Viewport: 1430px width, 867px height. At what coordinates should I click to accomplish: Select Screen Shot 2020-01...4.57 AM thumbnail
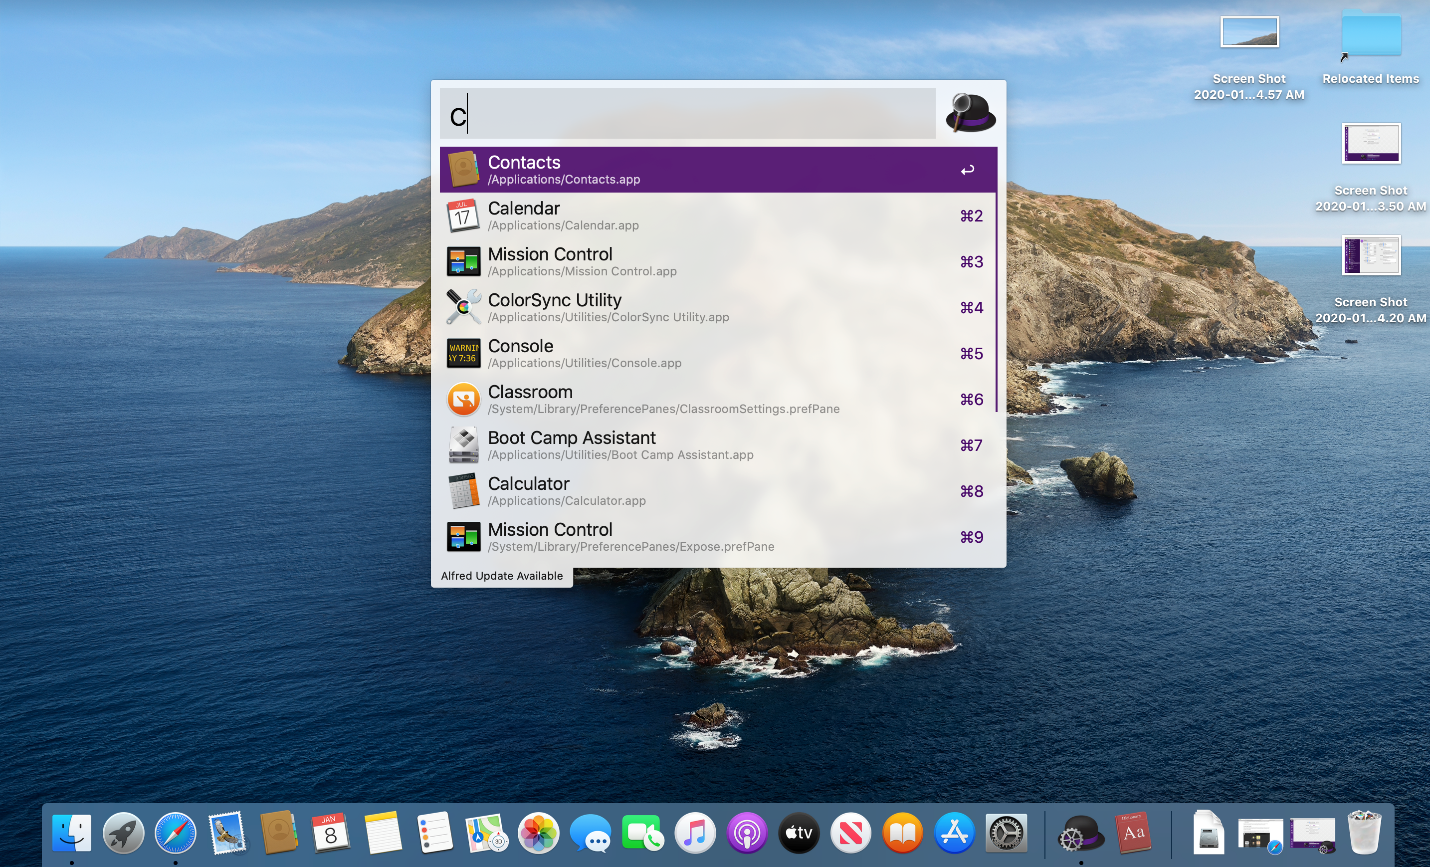(x=1249, y=33)
